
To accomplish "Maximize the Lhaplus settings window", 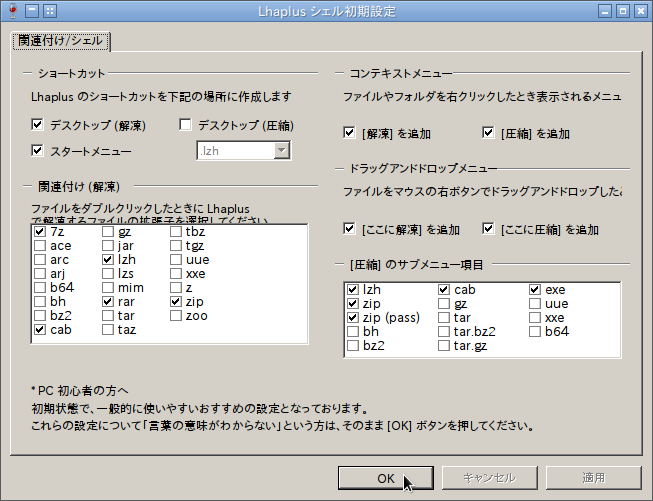I will pyautogui.click(x=623, y=11).
